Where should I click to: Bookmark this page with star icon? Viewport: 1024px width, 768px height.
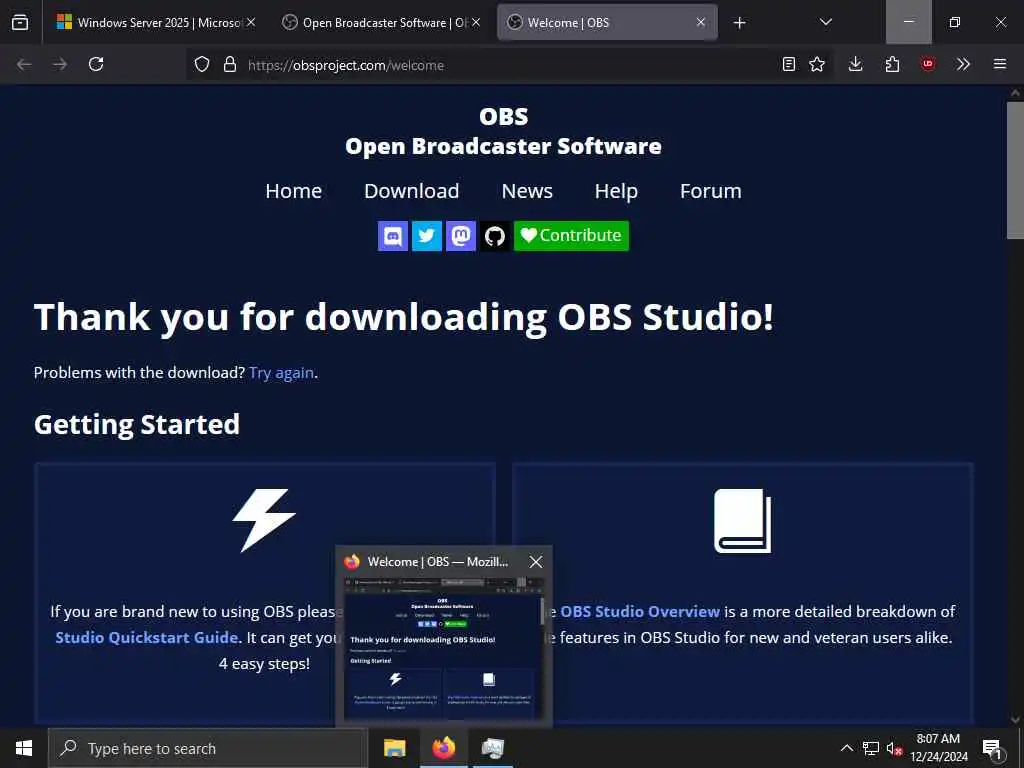coord(817,64)
